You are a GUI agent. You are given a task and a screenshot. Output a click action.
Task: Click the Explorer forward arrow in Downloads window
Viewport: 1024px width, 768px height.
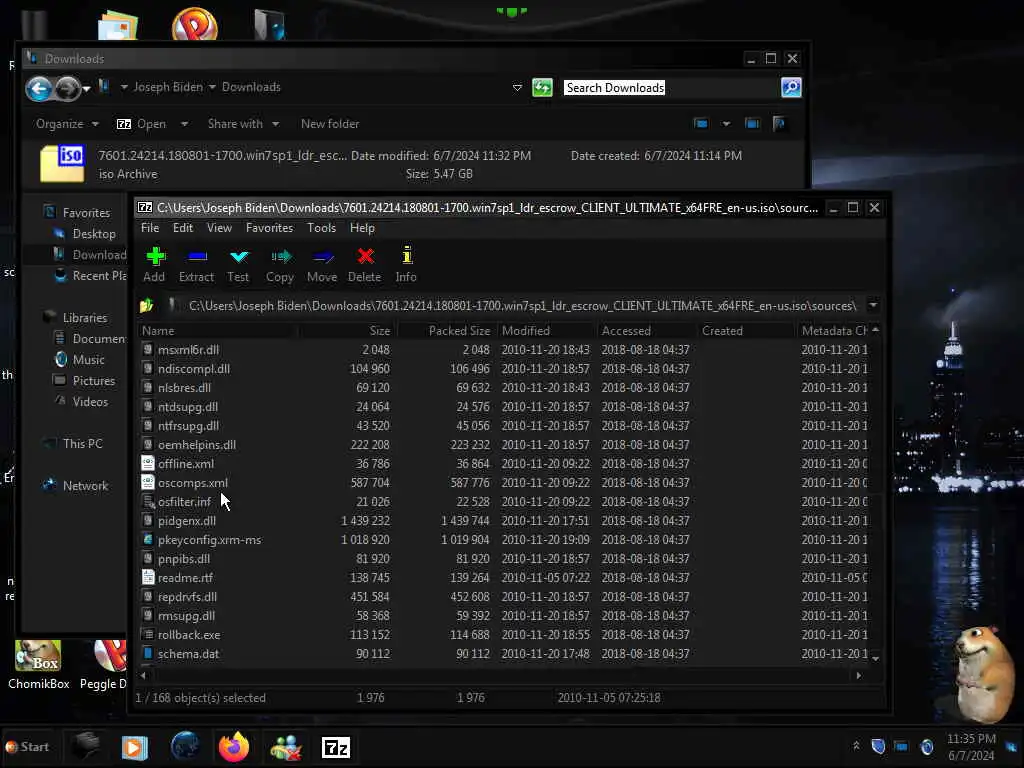coord(67,88)
